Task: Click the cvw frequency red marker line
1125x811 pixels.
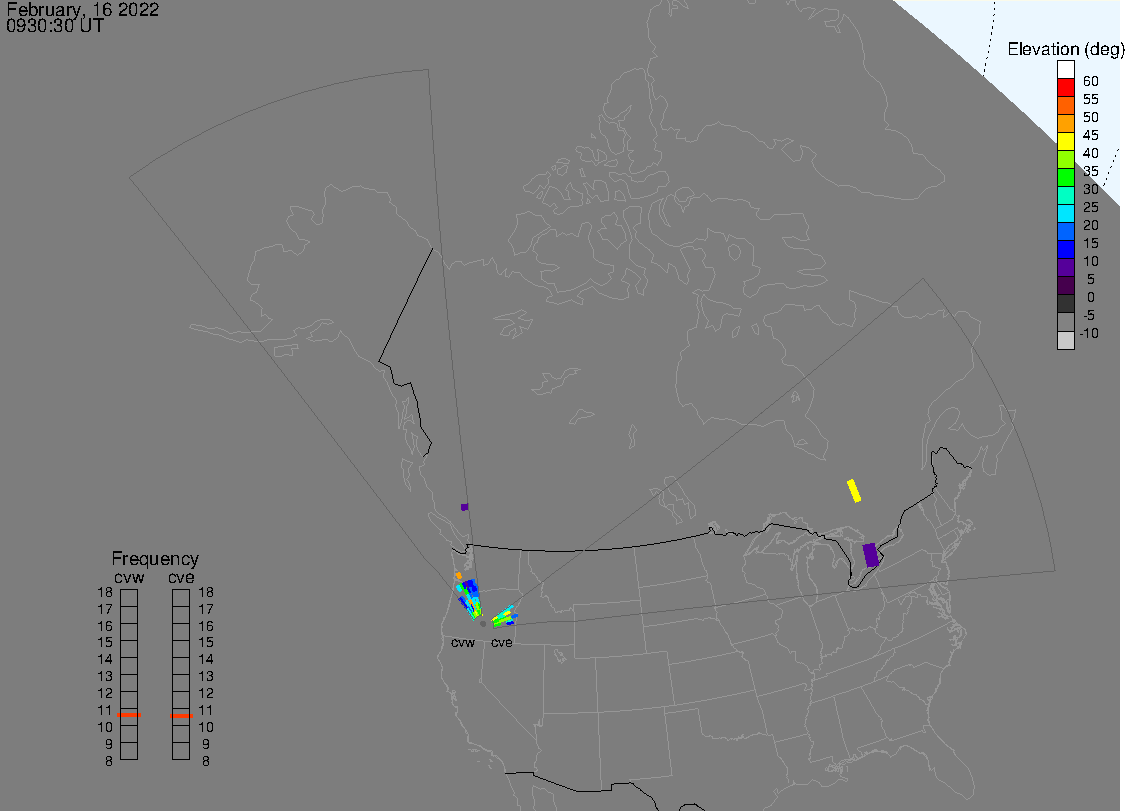Action: click(x=129, y=715)
